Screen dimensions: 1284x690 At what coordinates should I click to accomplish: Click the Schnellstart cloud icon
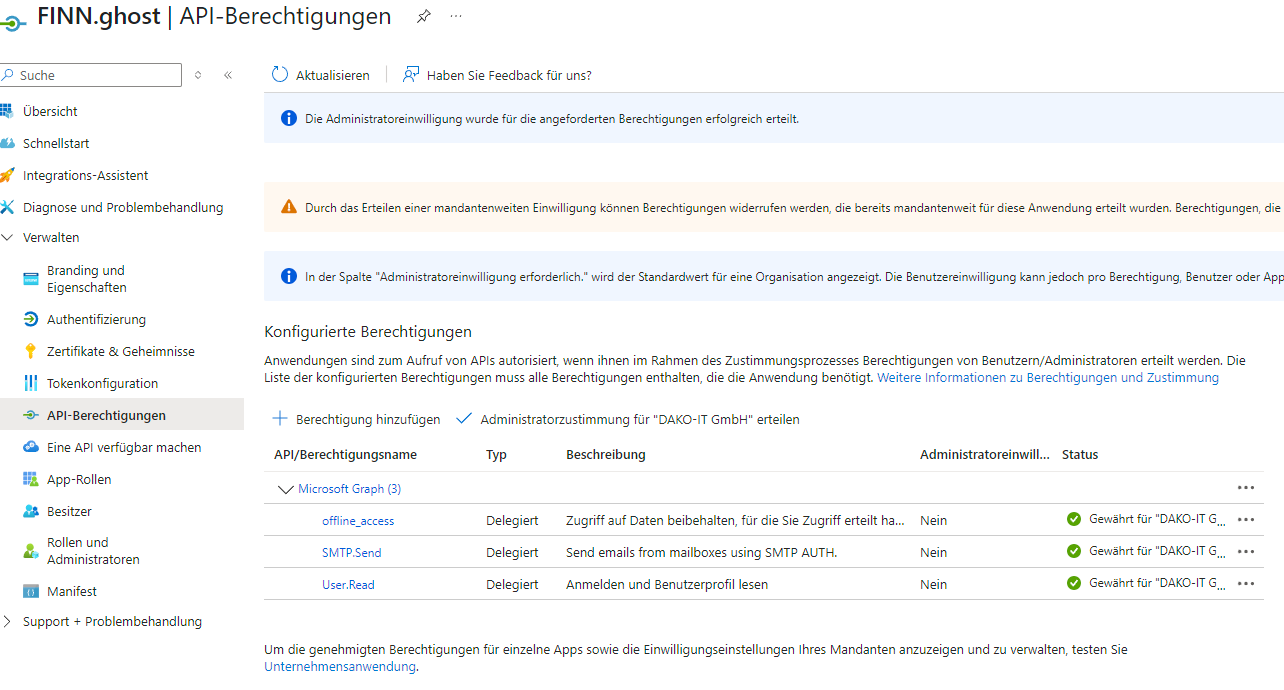(x=6, y=143)
